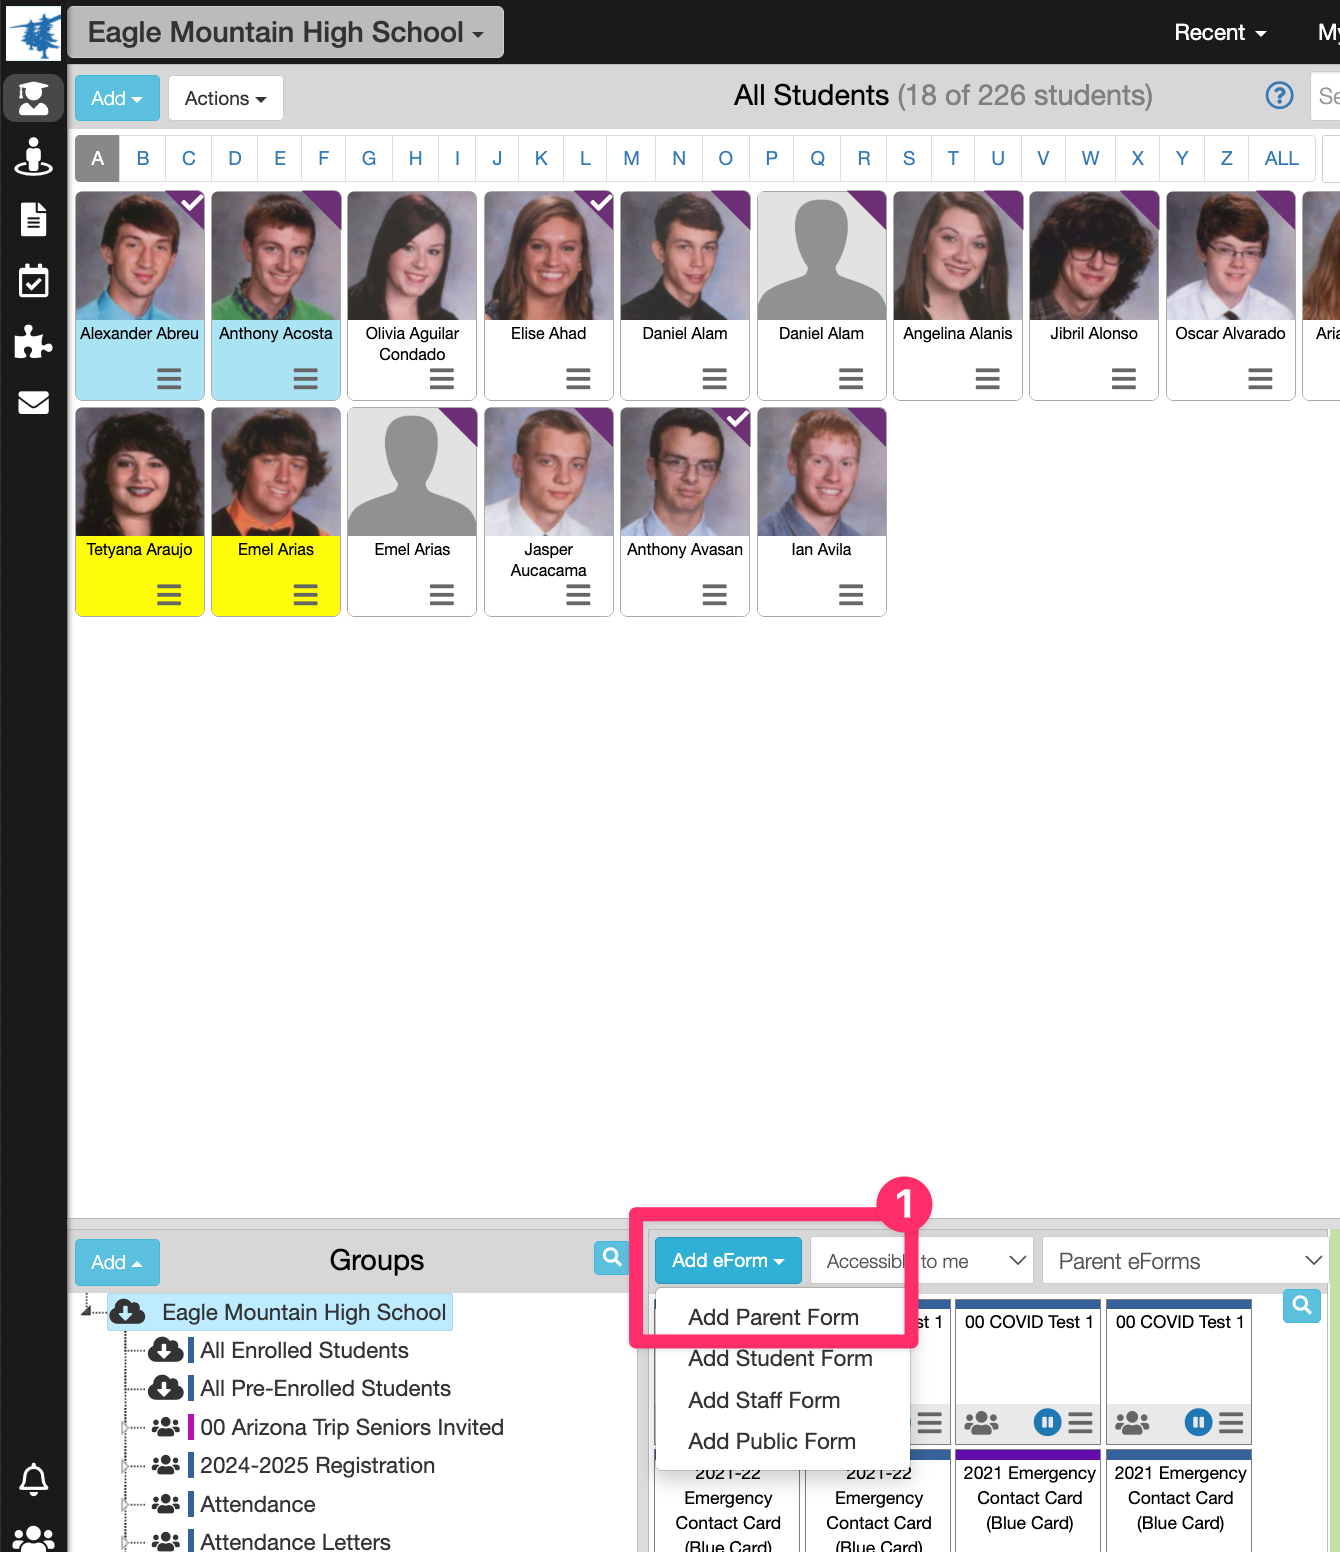Image resolution: width=1340 pixels, height=1552 pixels.
Task: Click the eForms panel search icon
Action: (1301, 1305)
